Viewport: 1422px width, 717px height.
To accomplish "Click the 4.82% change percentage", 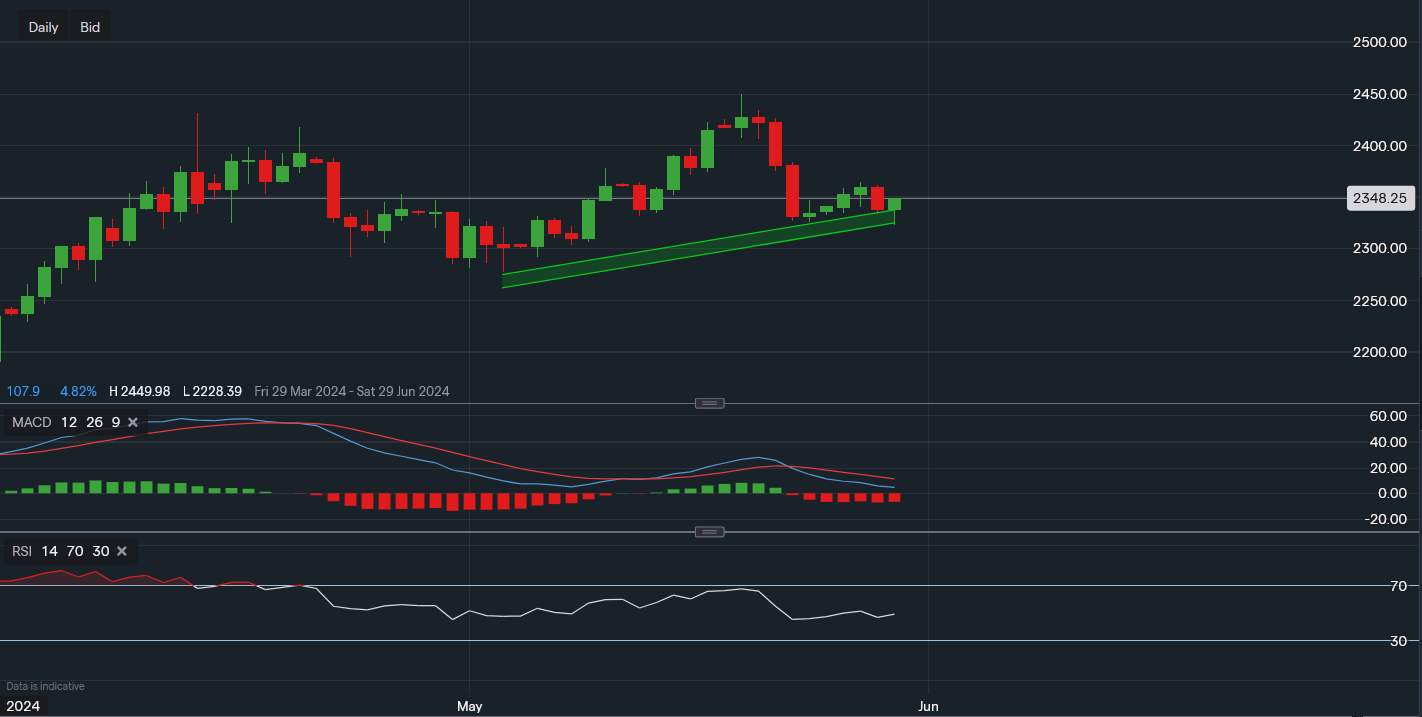I will [78, 391].
